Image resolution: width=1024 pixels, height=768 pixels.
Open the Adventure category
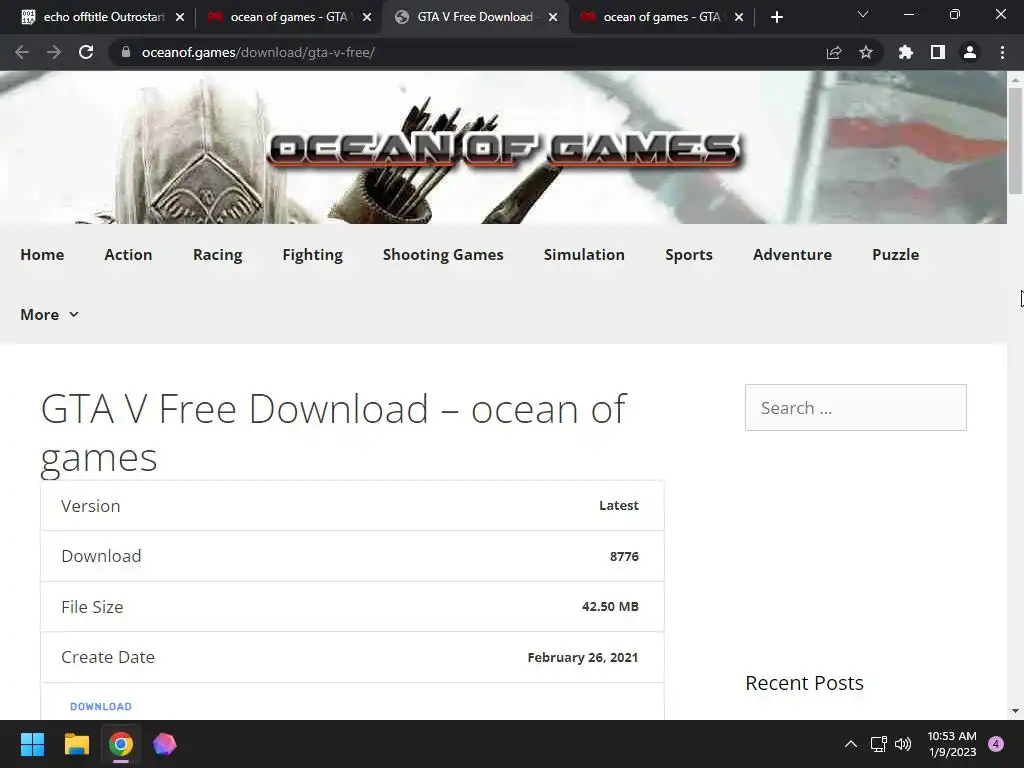tap(792, 255)
